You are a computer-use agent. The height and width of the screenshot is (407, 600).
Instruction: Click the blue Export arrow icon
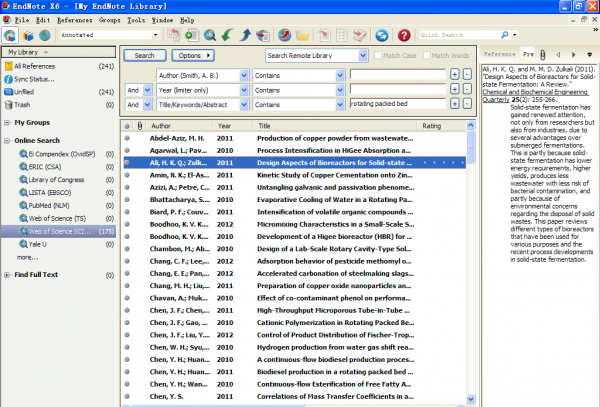(x=245, y=35)
